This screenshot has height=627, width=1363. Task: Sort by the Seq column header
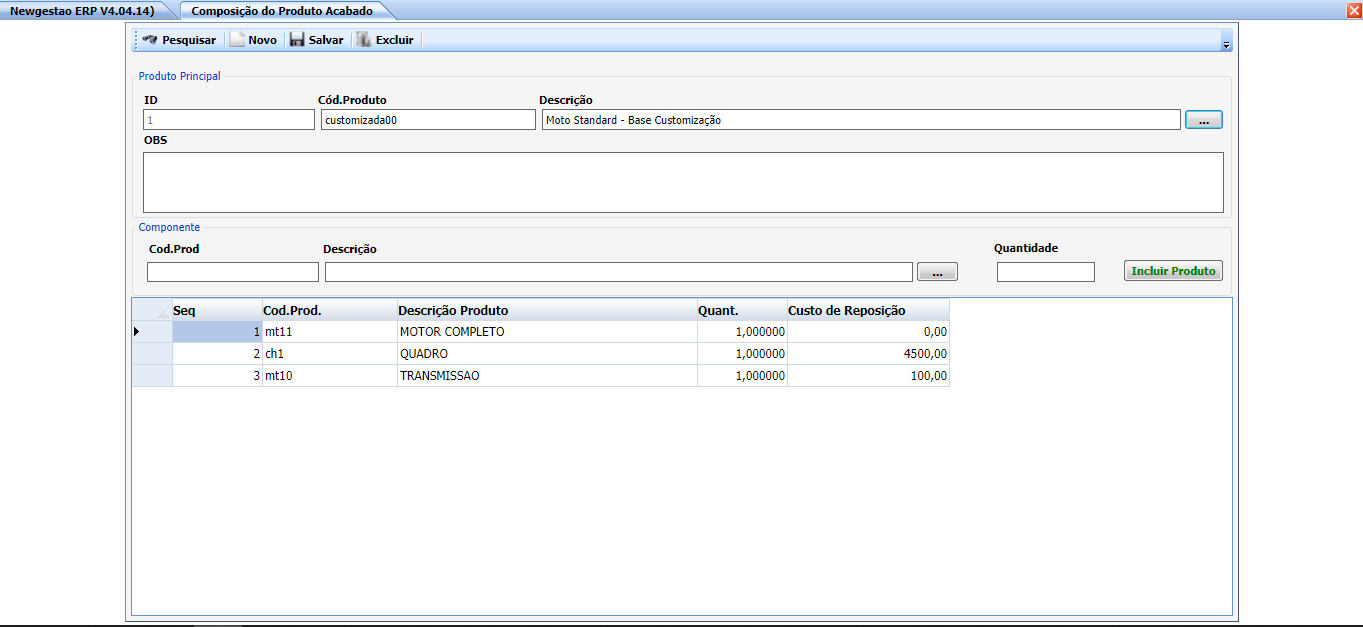tap(217, 310)
